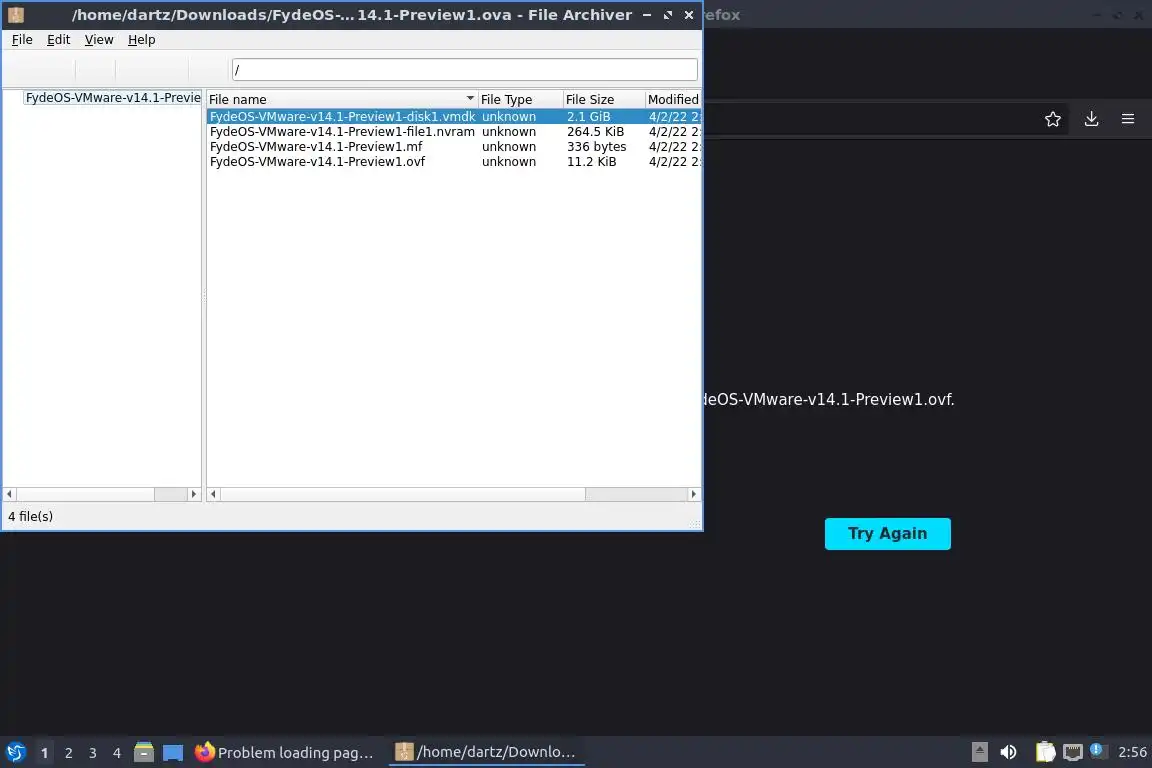This screenshot has height=768, width=1152.
Task: Open the update notification tray icon
Action: pyautogui.click(x=1096, y=750)
